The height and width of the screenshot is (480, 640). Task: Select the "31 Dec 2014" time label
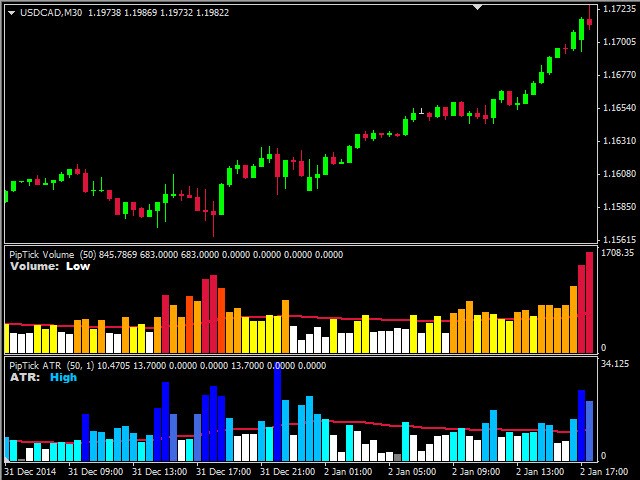pos(30,470)
